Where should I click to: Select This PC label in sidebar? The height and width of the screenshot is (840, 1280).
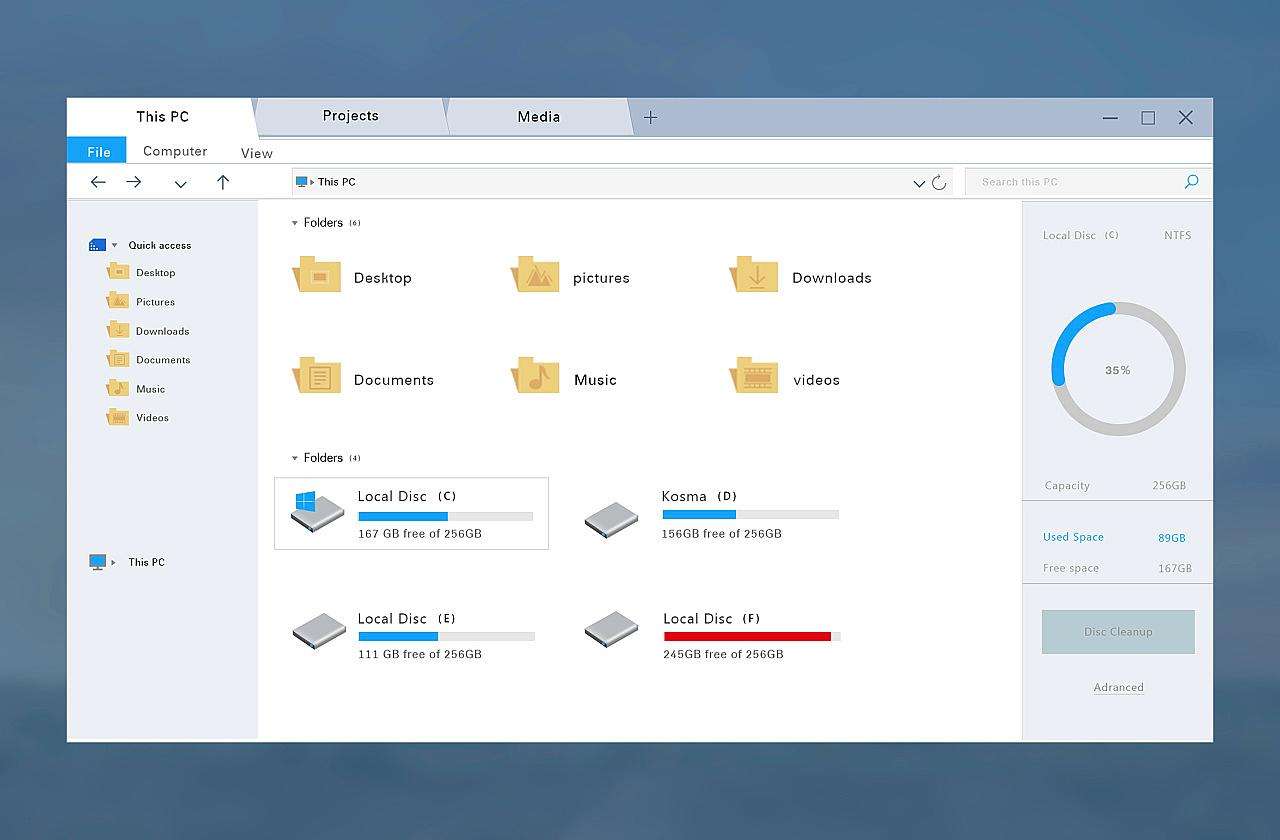tap(146, 562)
